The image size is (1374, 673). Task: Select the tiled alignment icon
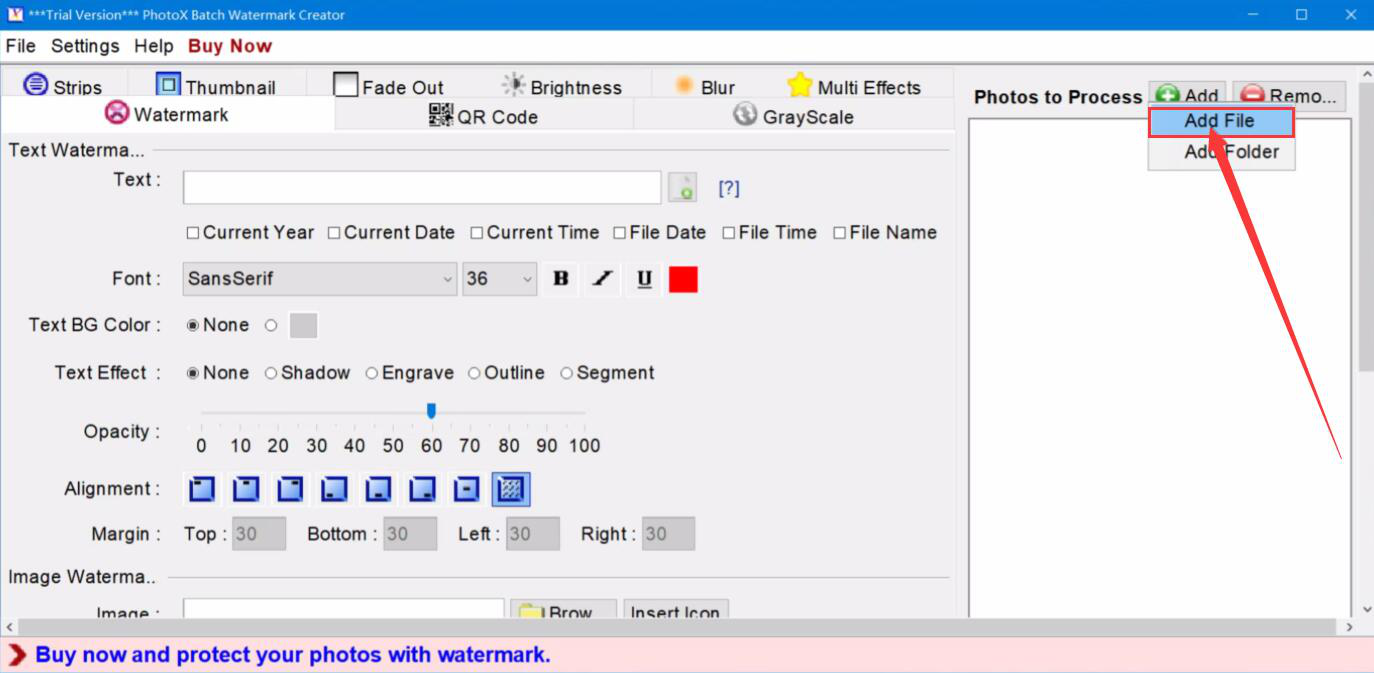pyautogui.click(x=511, y=489)
